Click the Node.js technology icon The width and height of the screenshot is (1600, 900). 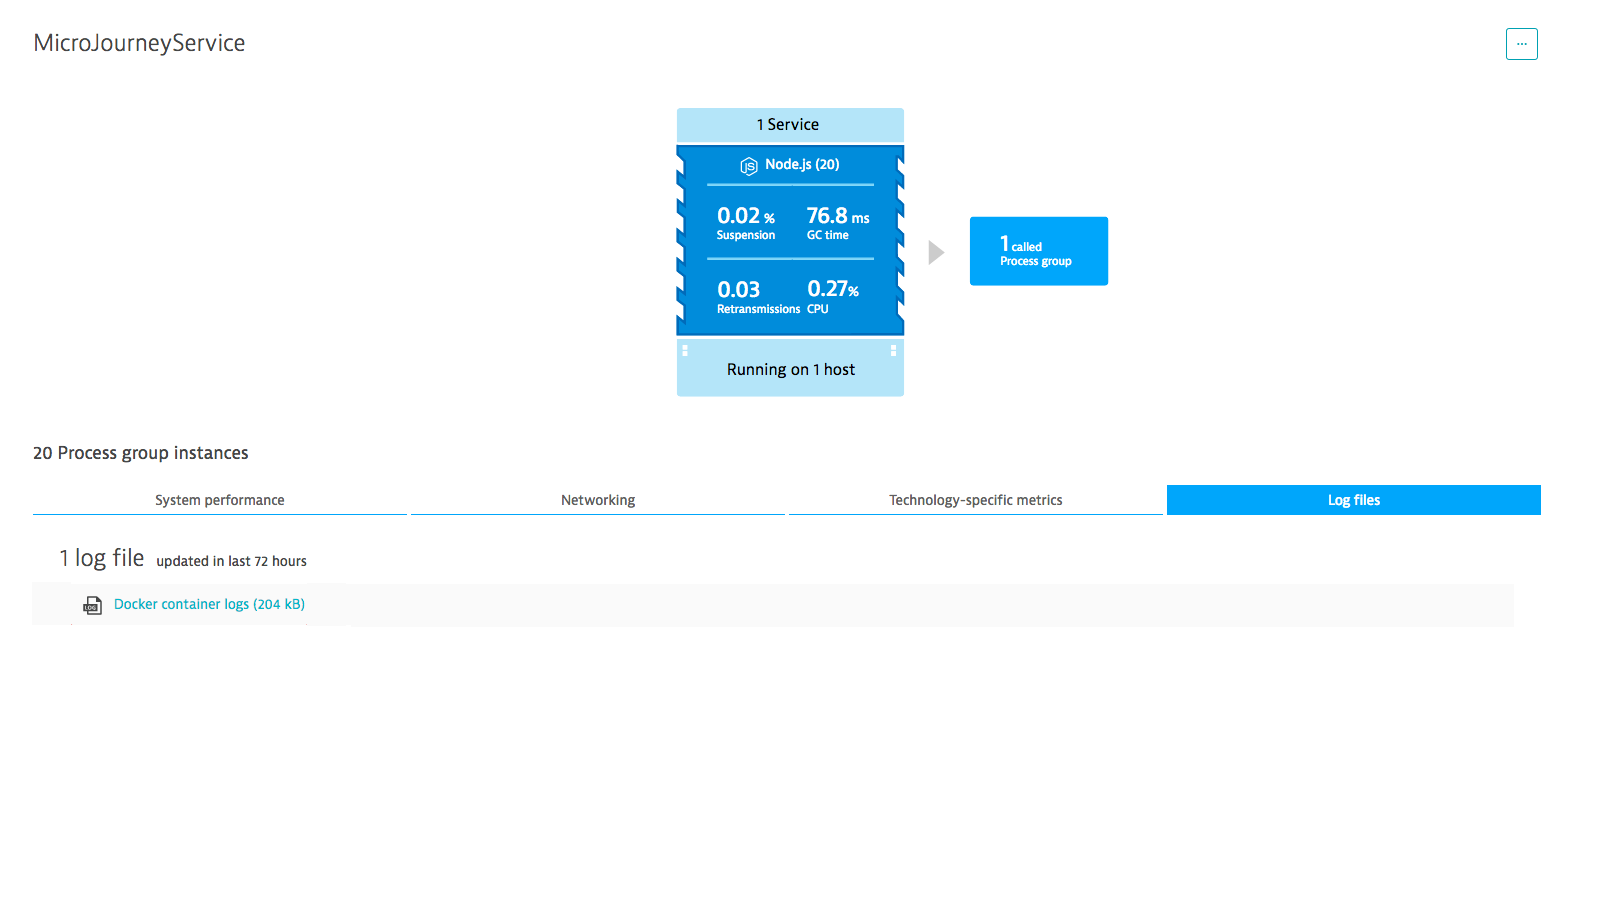(748, 166)
